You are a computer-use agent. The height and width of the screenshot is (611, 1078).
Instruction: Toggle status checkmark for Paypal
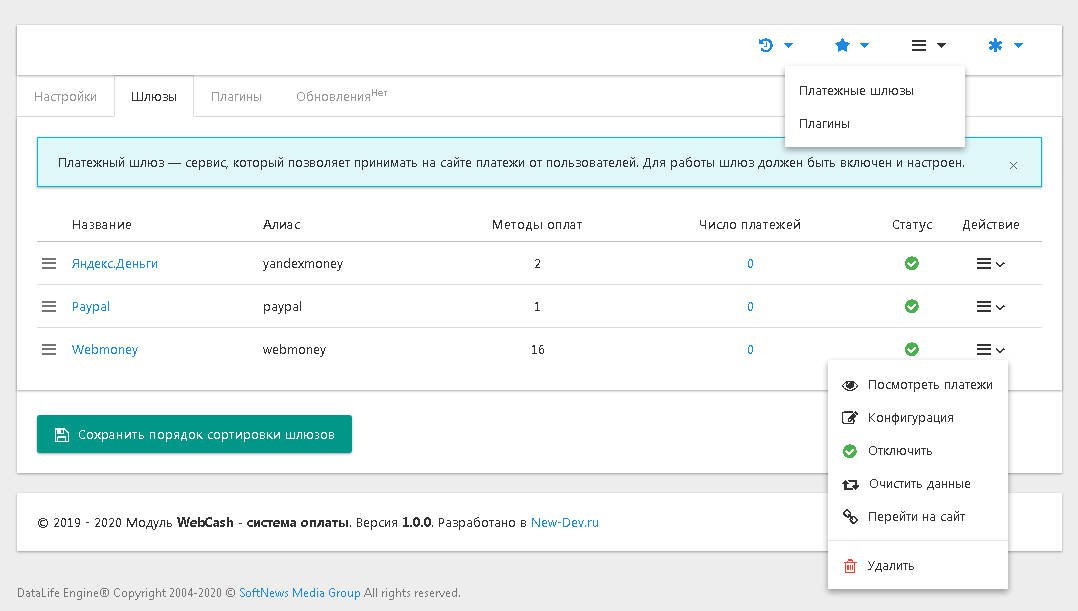click(912, 307)
